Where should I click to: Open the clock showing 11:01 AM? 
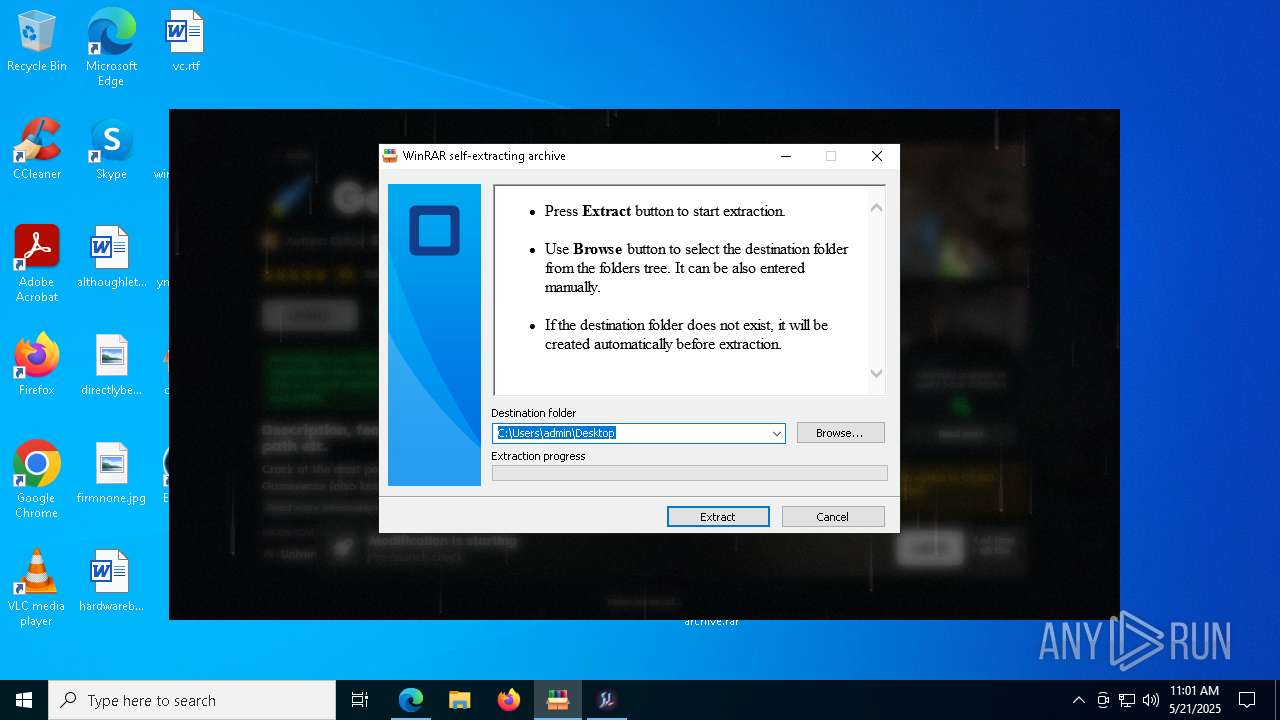1195,700
